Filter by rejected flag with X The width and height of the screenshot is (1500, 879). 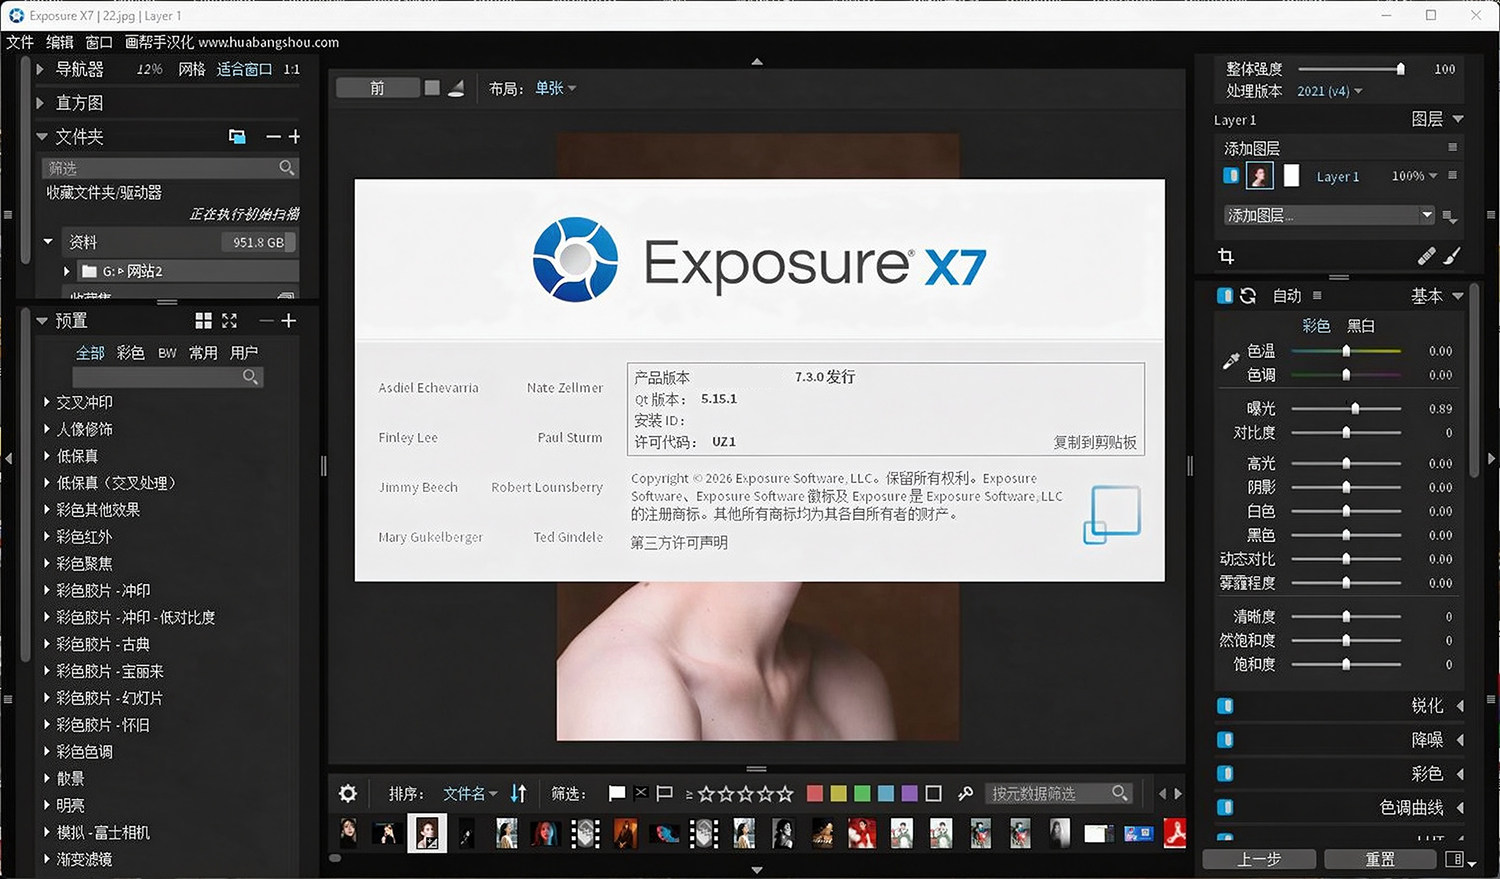tap(641, 793)
